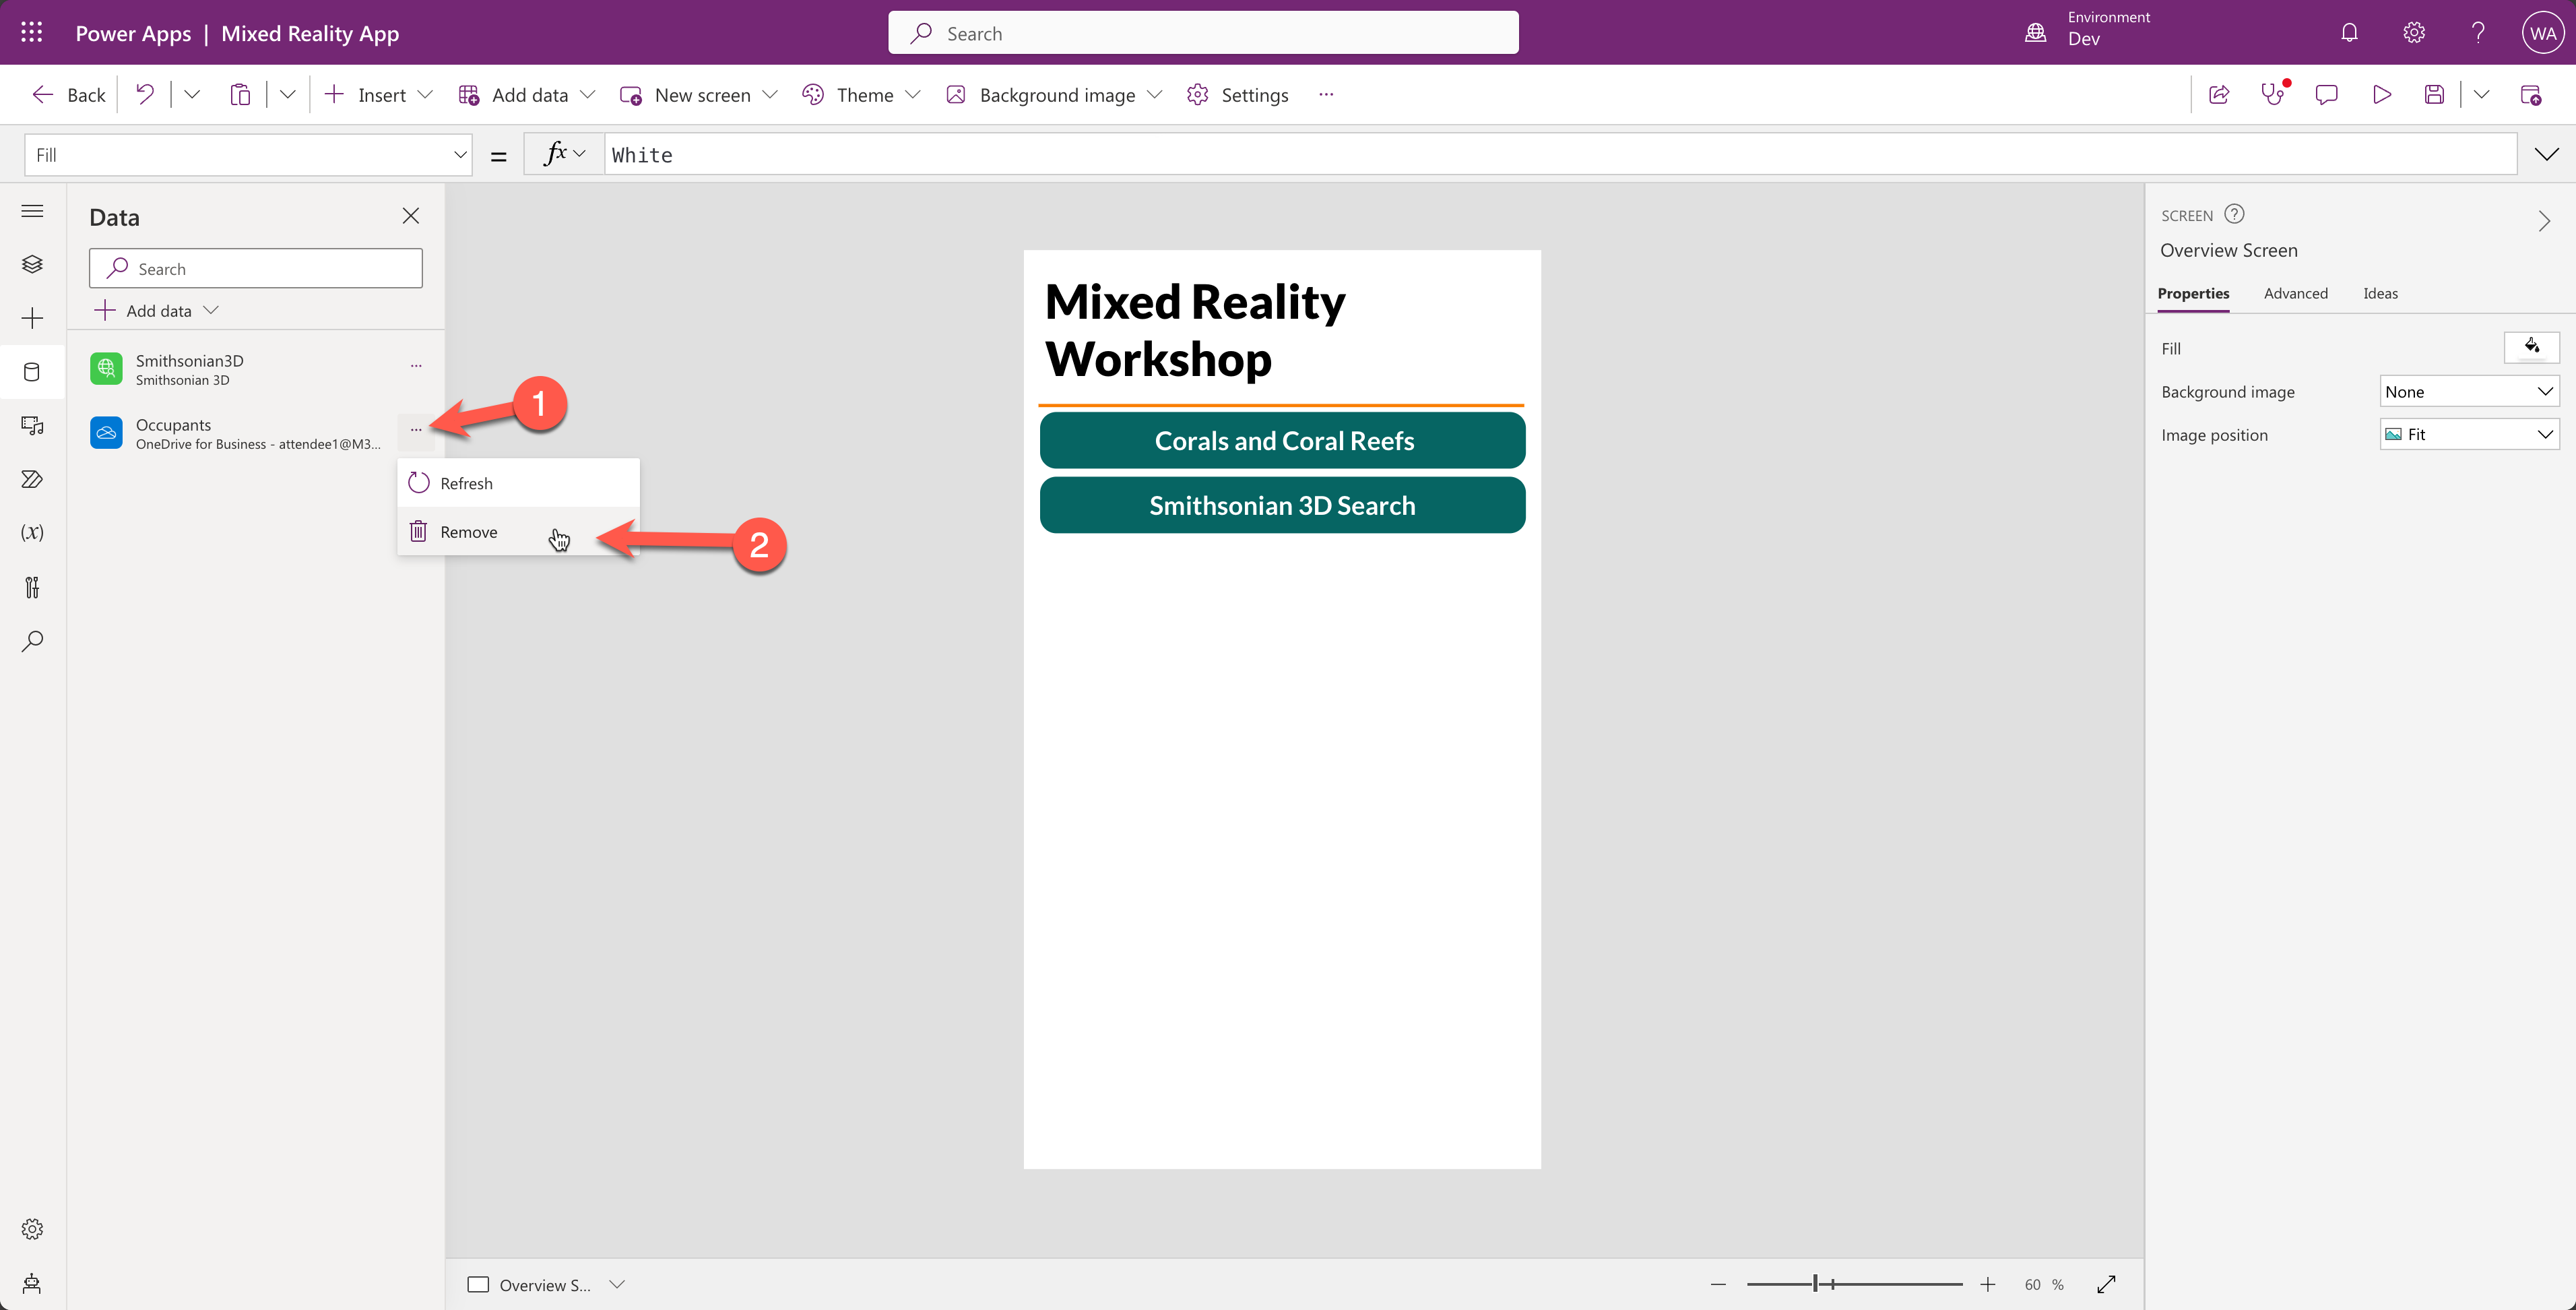This screenshot has height=1310, width=2576.
Task: Open Background image in command bar
Action: (1054, 95)
